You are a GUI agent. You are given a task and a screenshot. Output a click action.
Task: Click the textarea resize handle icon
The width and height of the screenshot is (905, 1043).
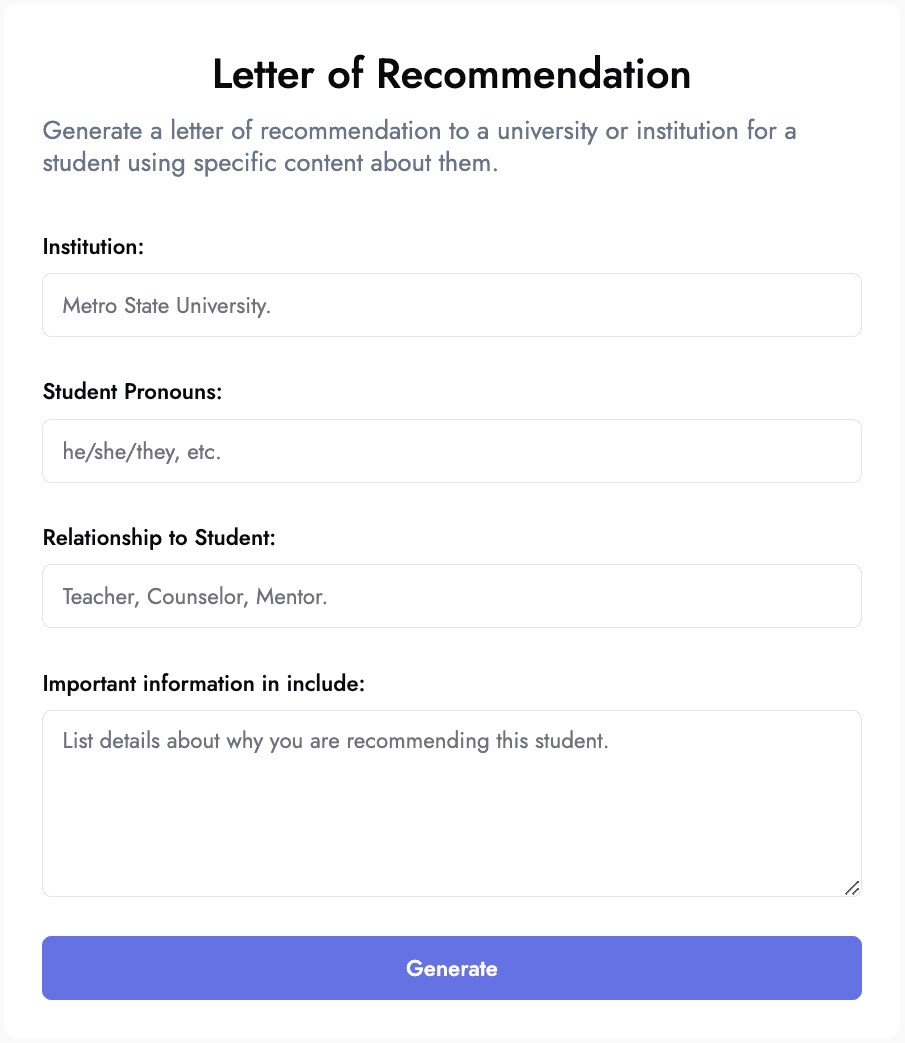[x=852, y=888]
